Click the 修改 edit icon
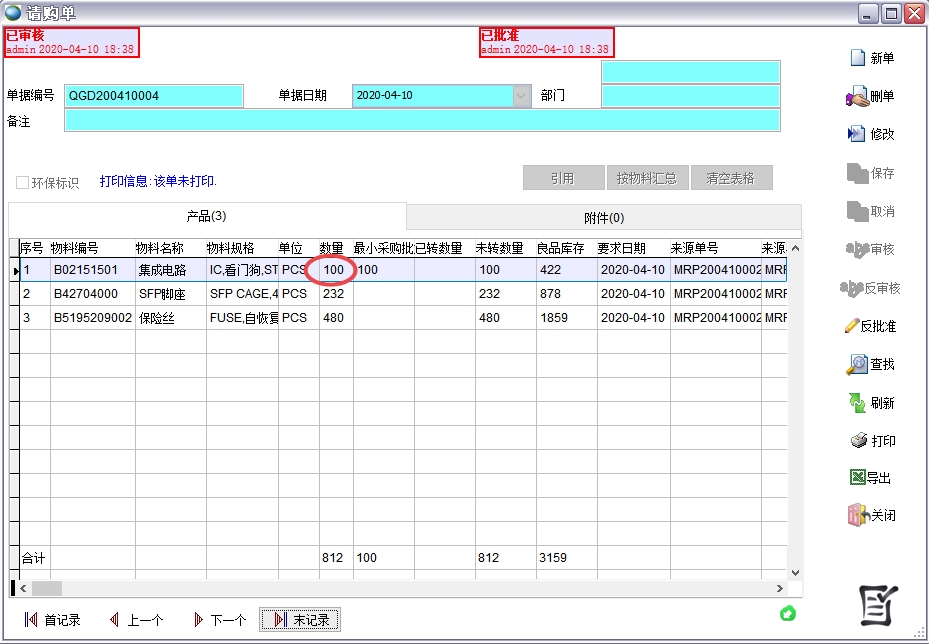Screen dimensions: 929x644 tap(857, 134)
